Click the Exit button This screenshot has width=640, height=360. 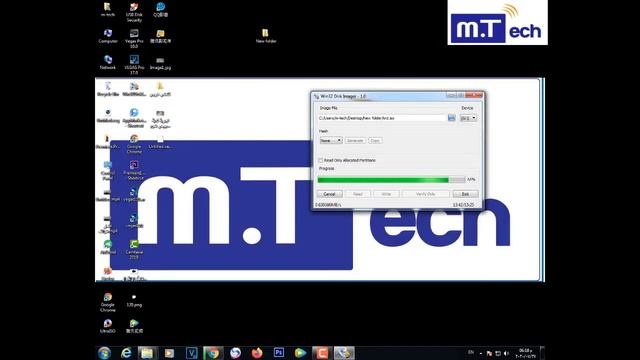[x=465, y=194]
